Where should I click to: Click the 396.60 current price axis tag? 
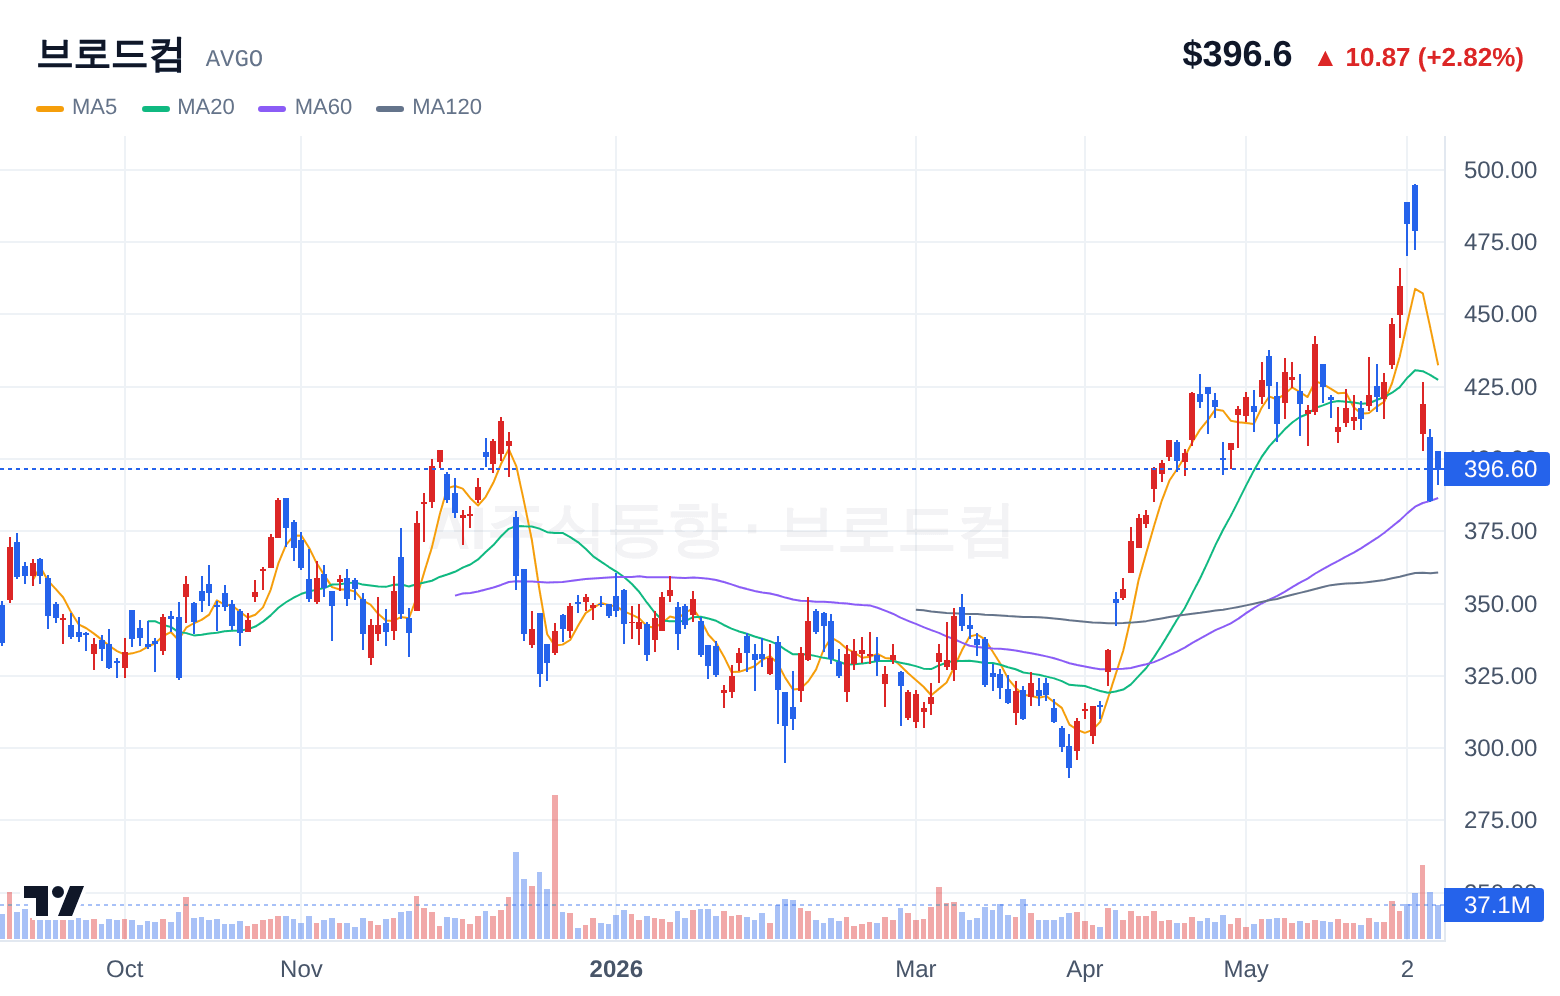tap(1498, 469)
